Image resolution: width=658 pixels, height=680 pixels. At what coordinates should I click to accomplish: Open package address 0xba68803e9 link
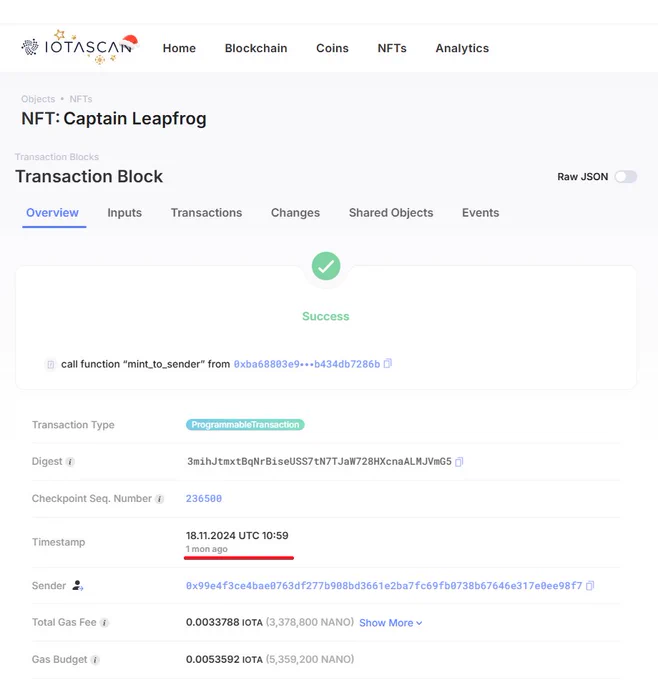coord(307,364)
